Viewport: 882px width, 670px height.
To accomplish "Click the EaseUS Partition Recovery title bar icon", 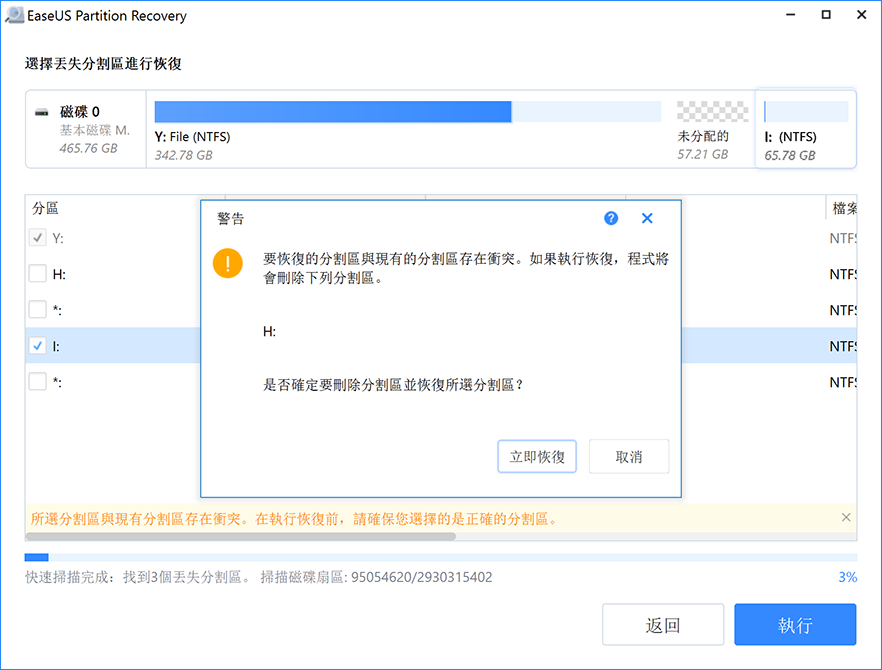I will (14, 15).
